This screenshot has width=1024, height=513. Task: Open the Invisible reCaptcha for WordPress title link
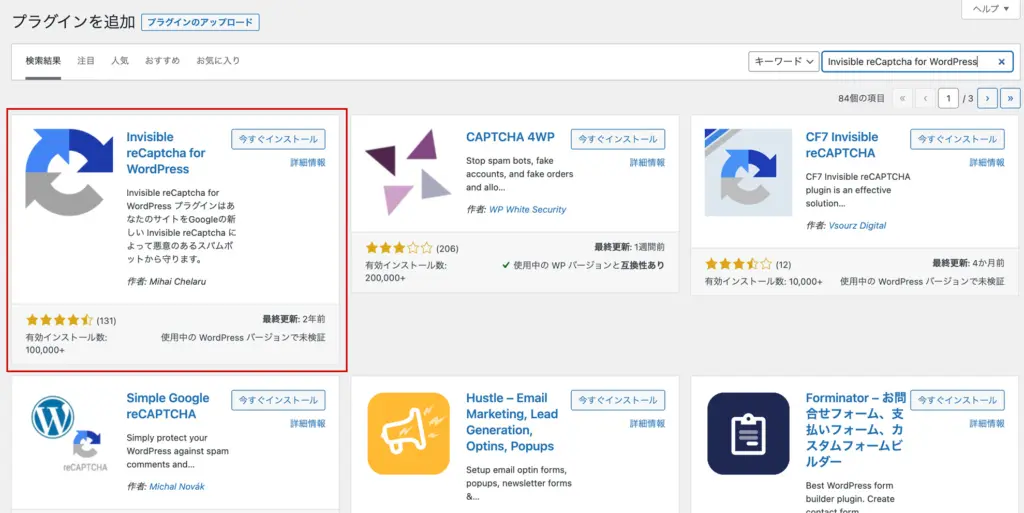[x=166, y=153]
